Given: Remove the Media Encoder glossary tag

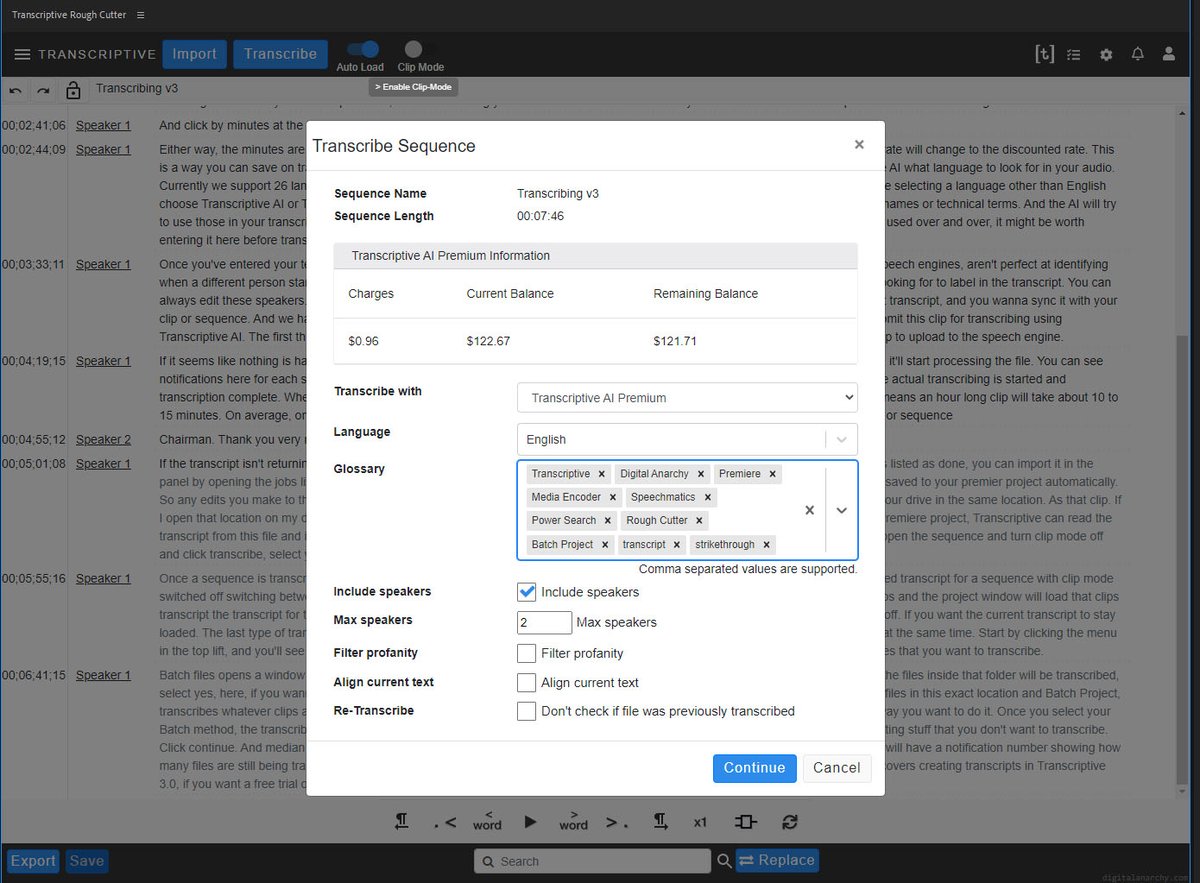Looking at the screenshot, I should [613, 497].
